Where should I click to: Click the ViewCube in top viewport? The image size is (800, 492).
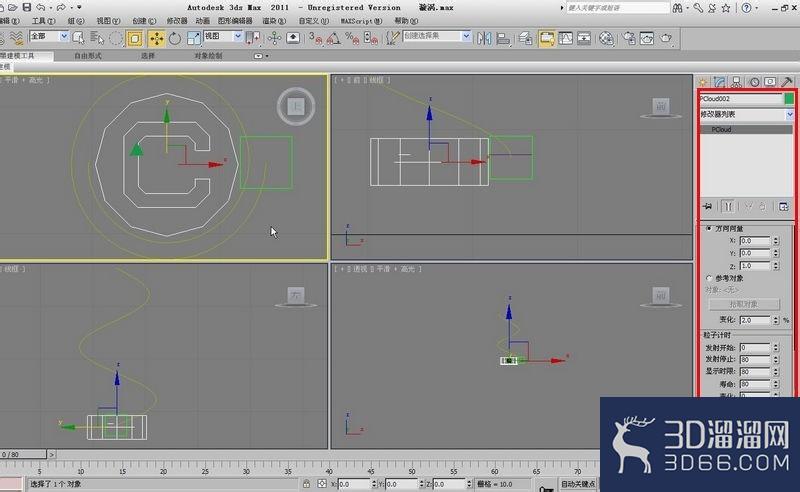tap(296, 106)
